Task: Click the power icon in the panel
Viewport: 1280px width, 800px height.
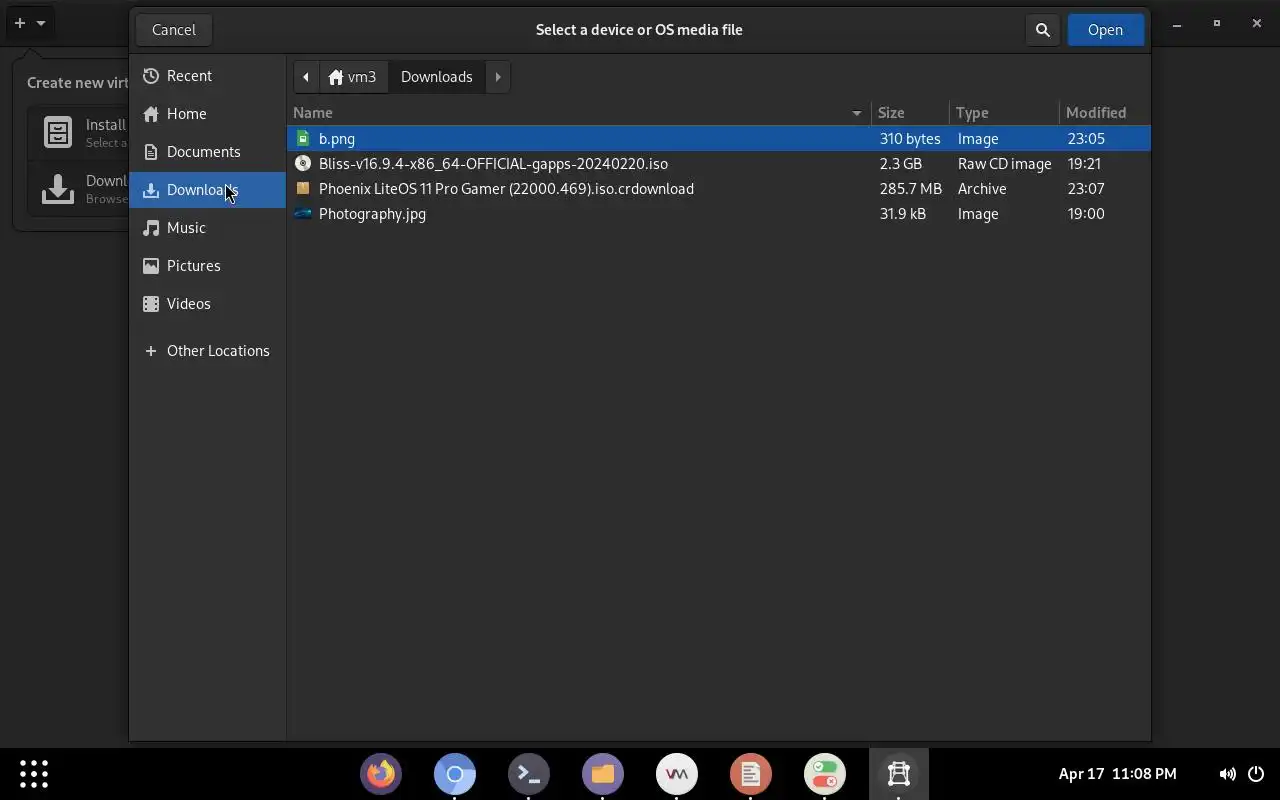Action: (1256, 774)
